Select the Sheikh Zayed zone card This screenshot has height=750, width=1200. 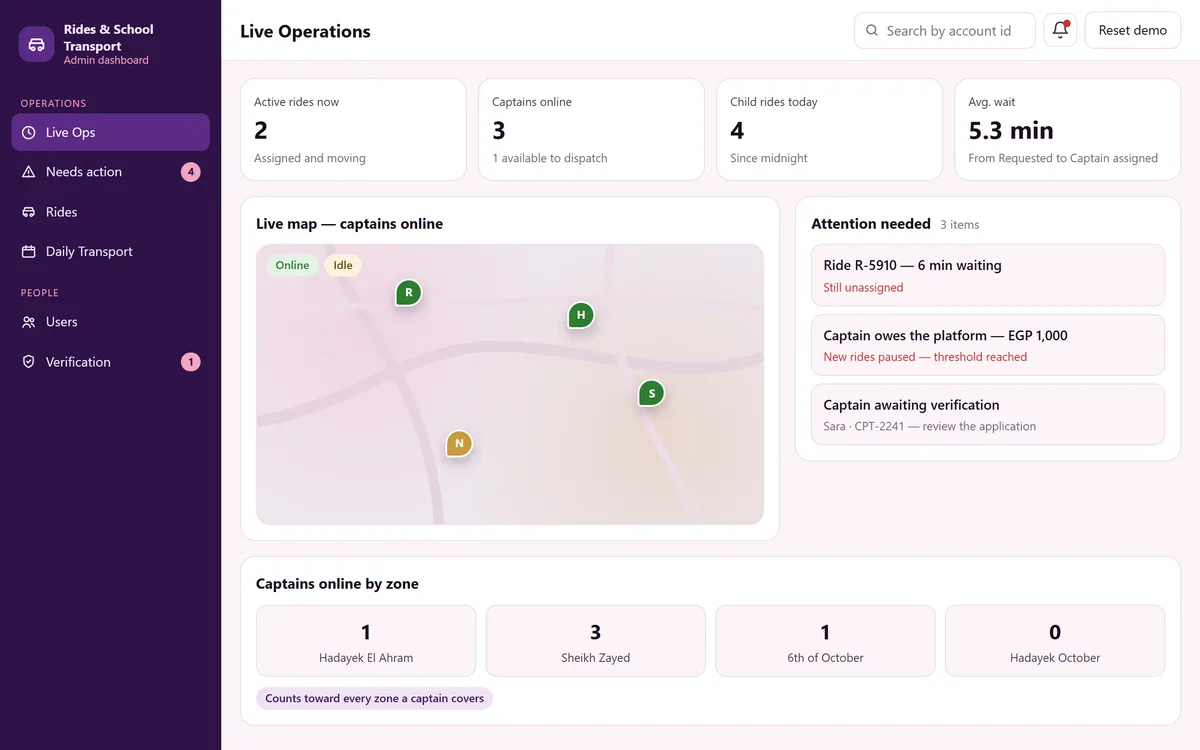coord(596,641)
